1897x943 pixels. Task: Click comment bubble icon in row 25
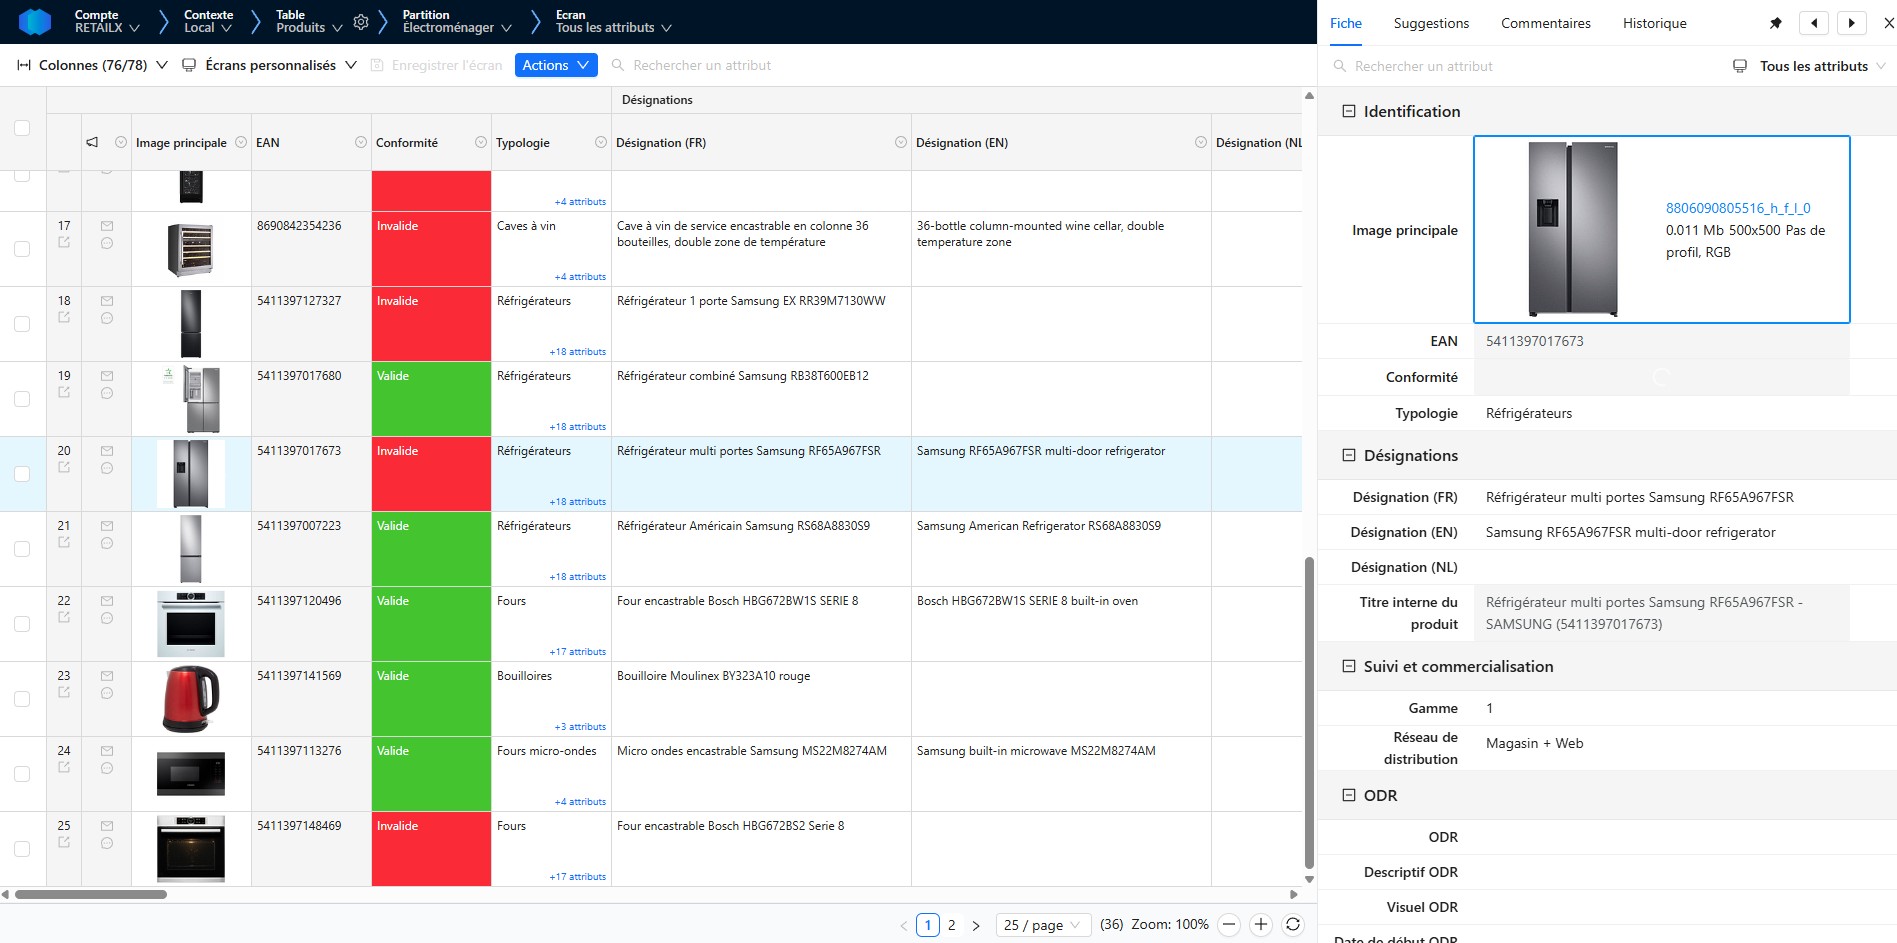107,843
